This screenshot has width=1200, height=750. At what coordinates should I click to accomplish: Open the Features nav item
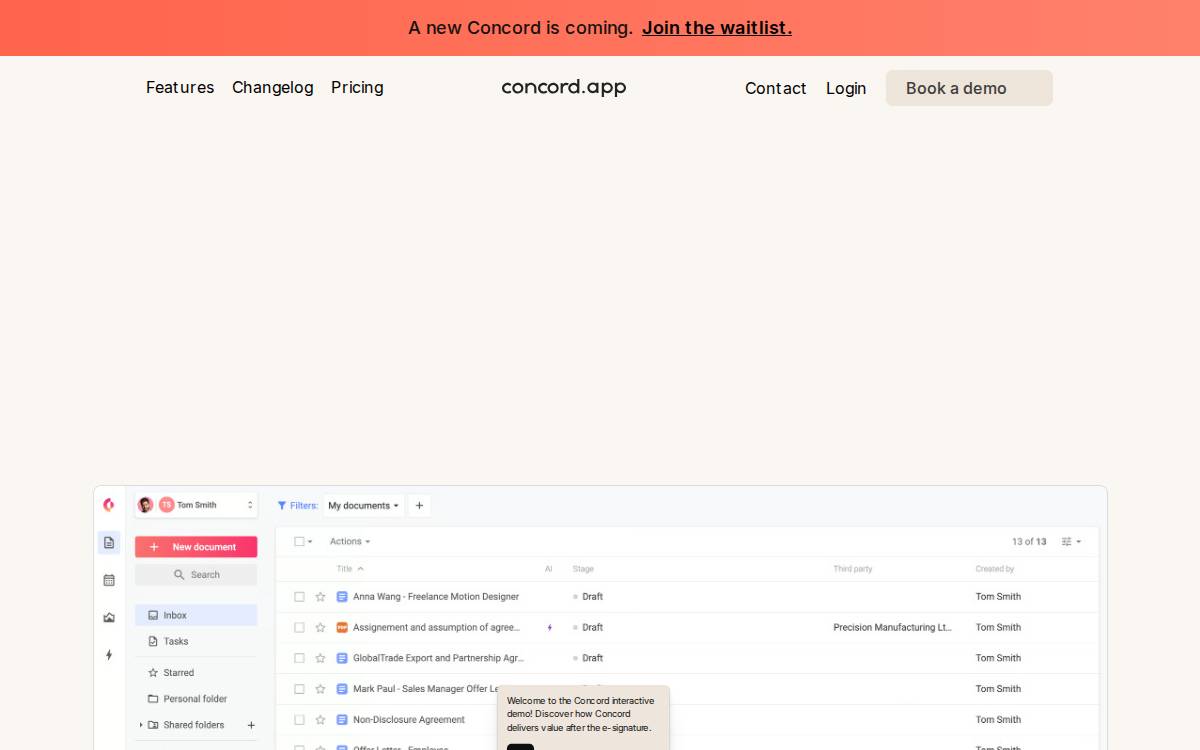(180, 88)
